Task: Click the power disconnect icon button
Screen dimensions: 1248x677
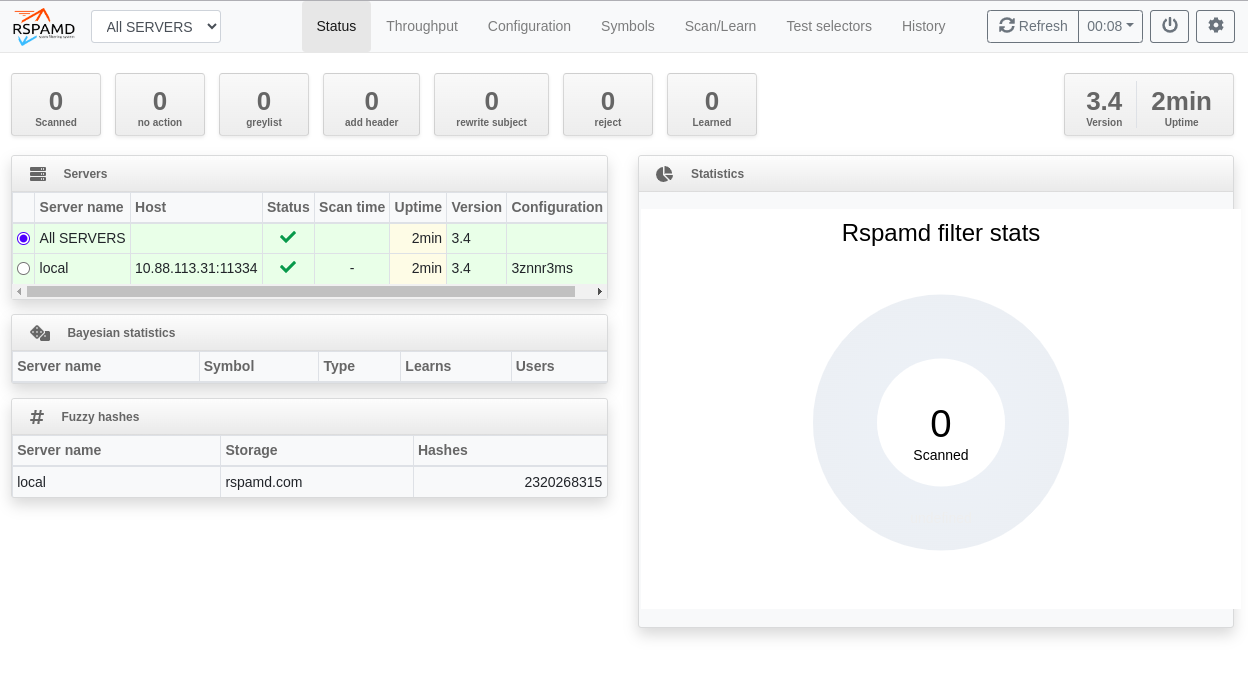Action: tap(1169, 26)
